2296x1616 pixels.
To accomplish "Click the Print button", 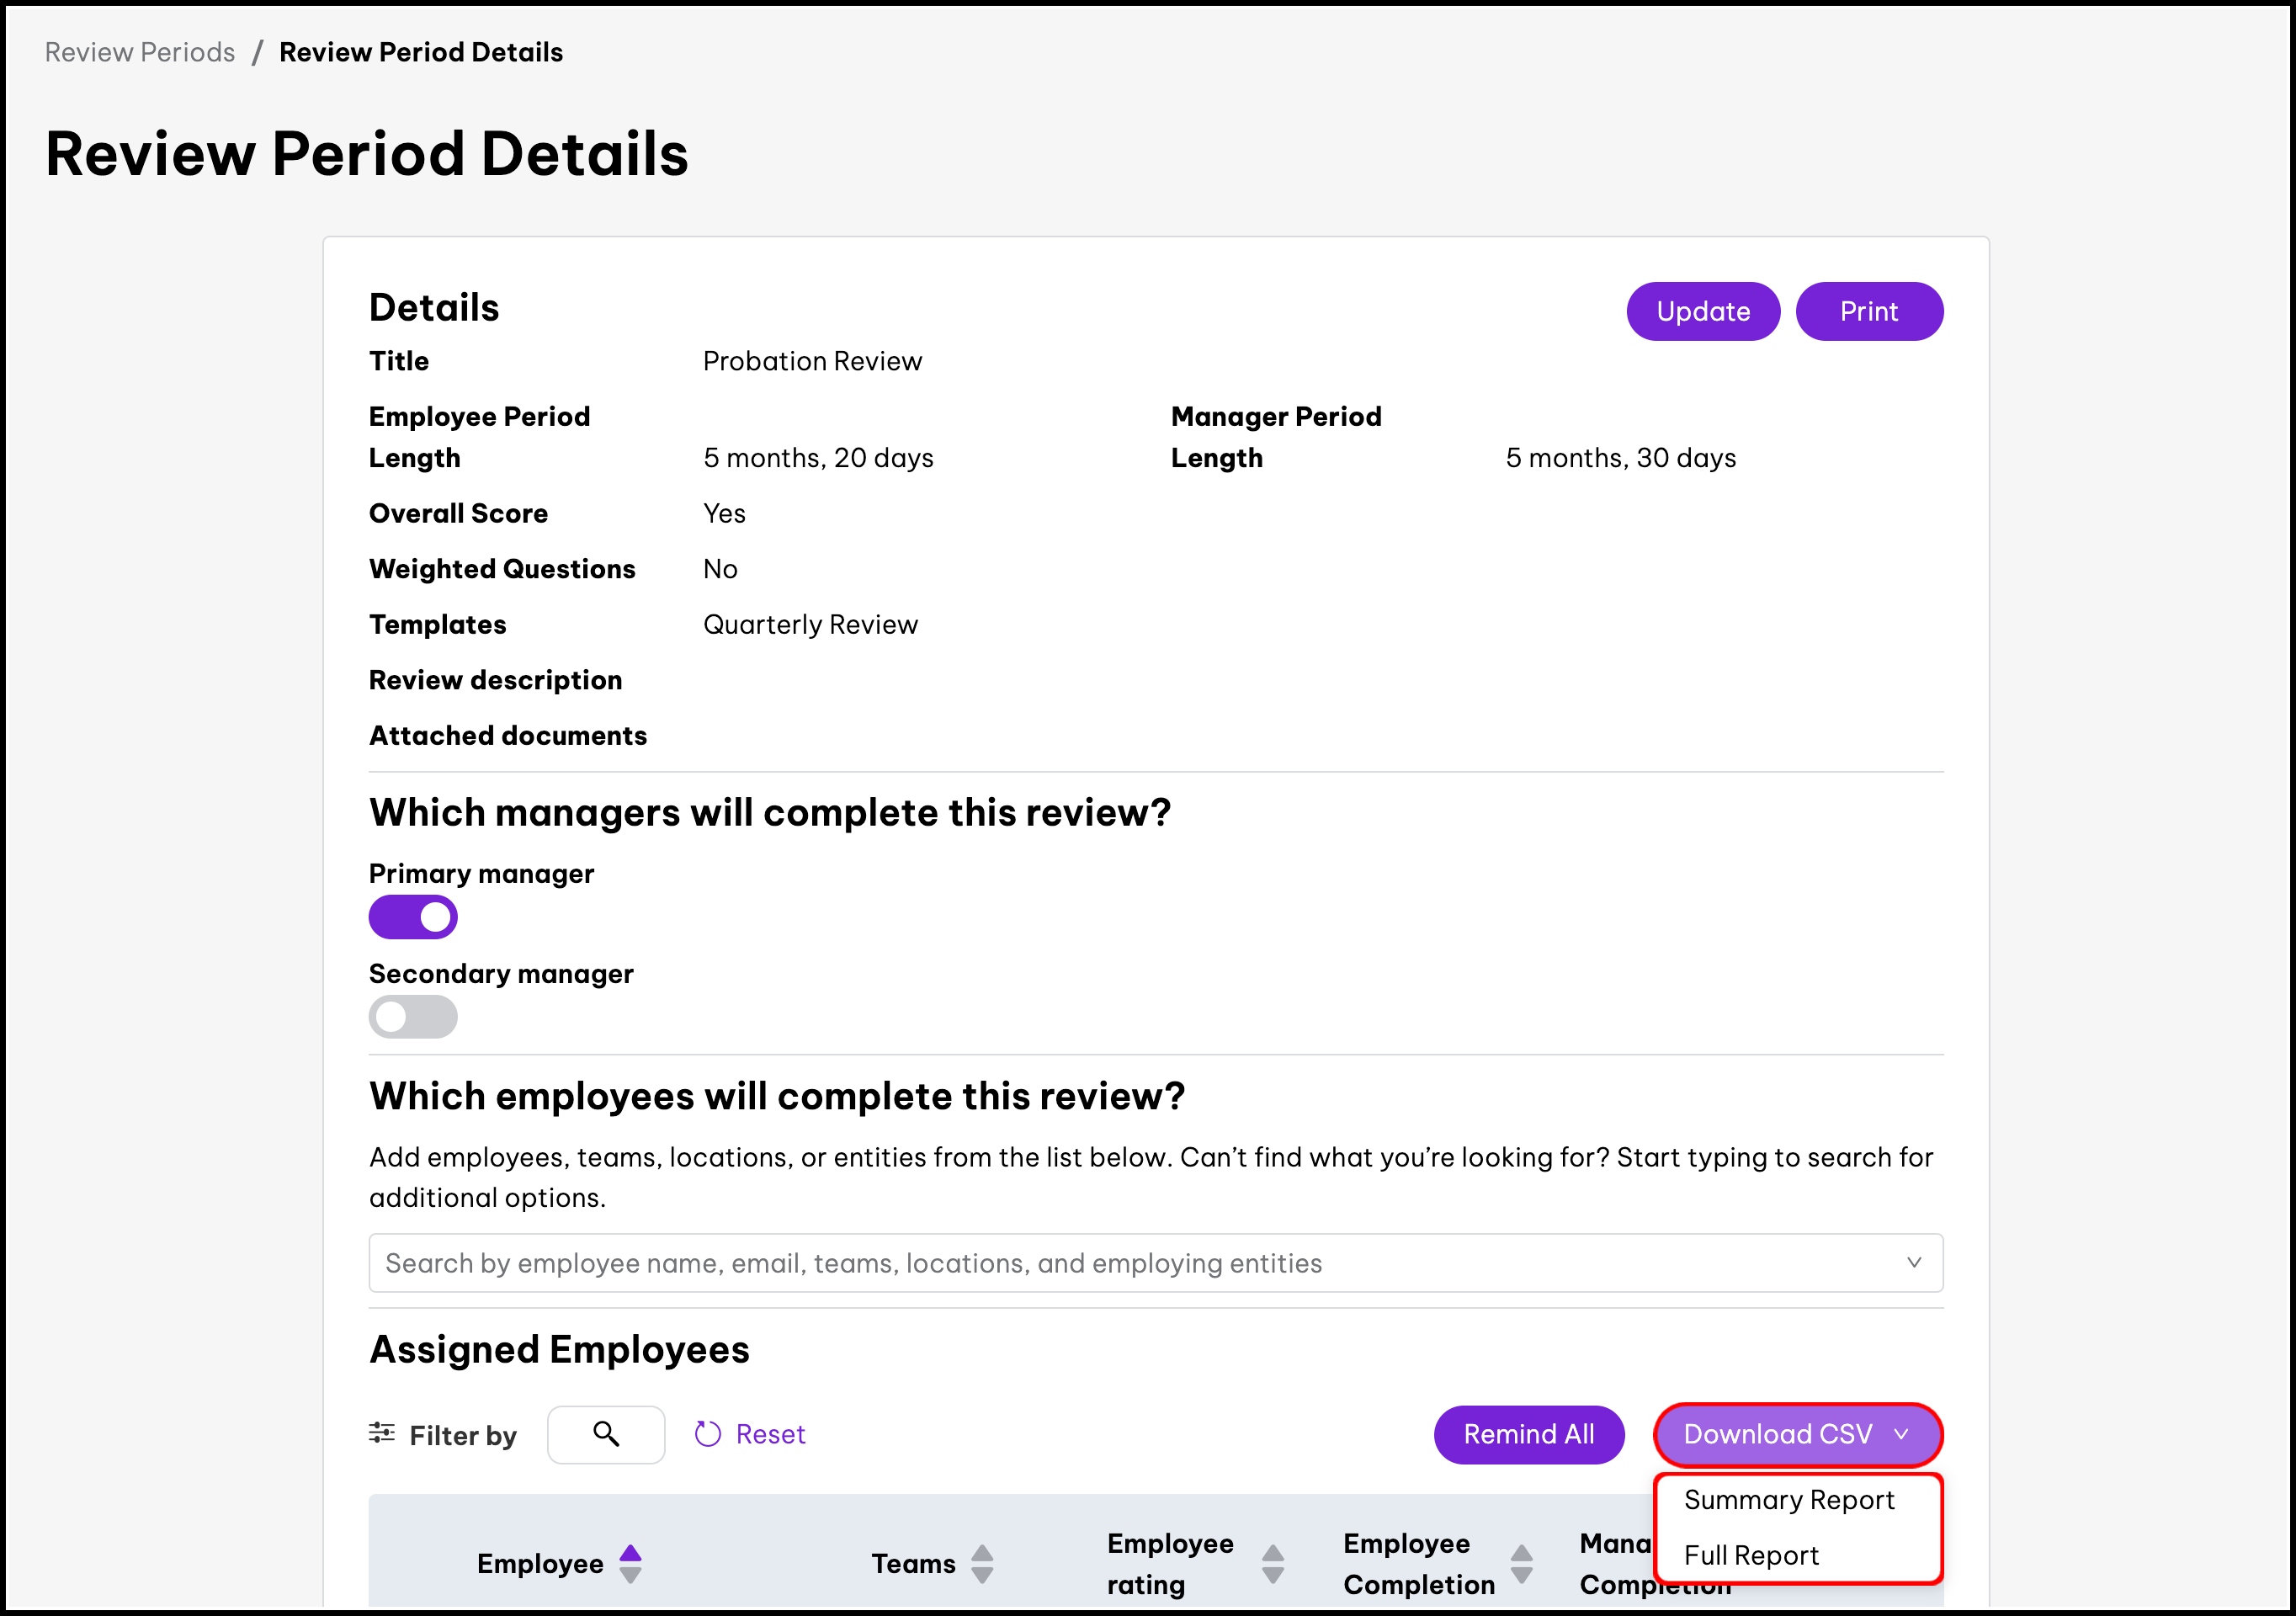I will pos(1868,311).
